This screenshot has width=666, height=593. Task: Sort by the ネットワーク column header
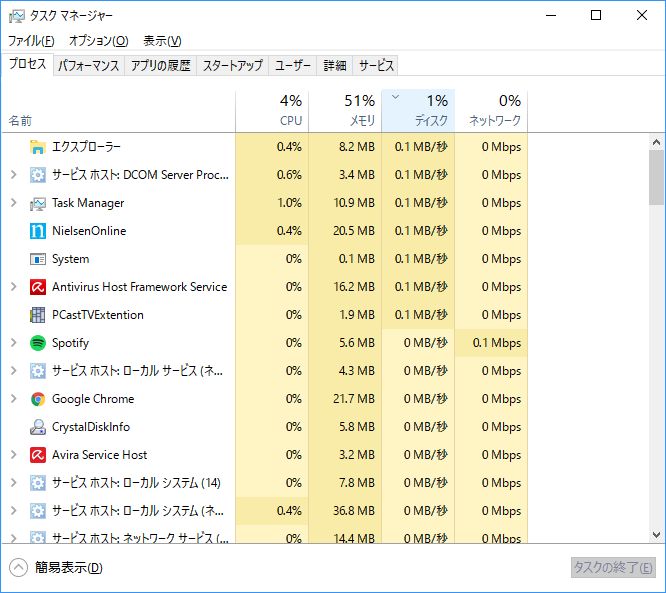(x=491, y=111)
